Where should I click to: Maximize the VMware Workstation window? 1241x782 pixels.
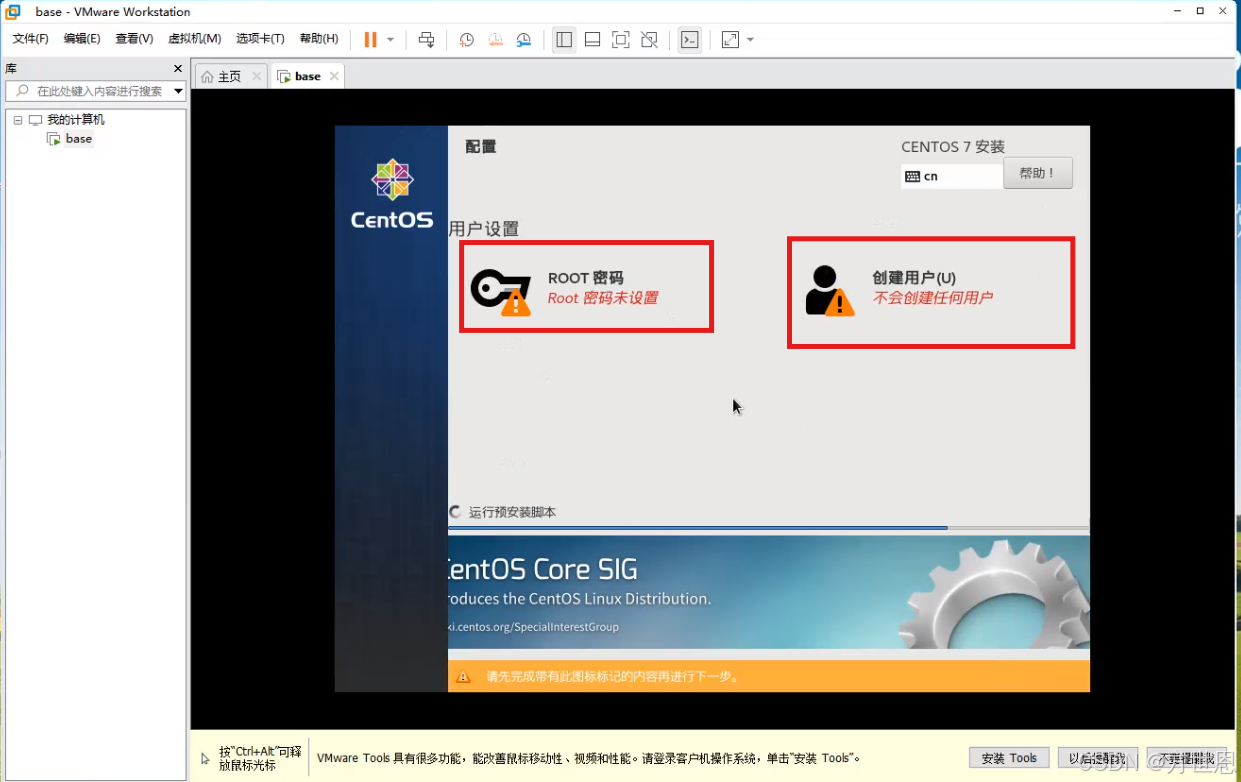(1200, 11)
